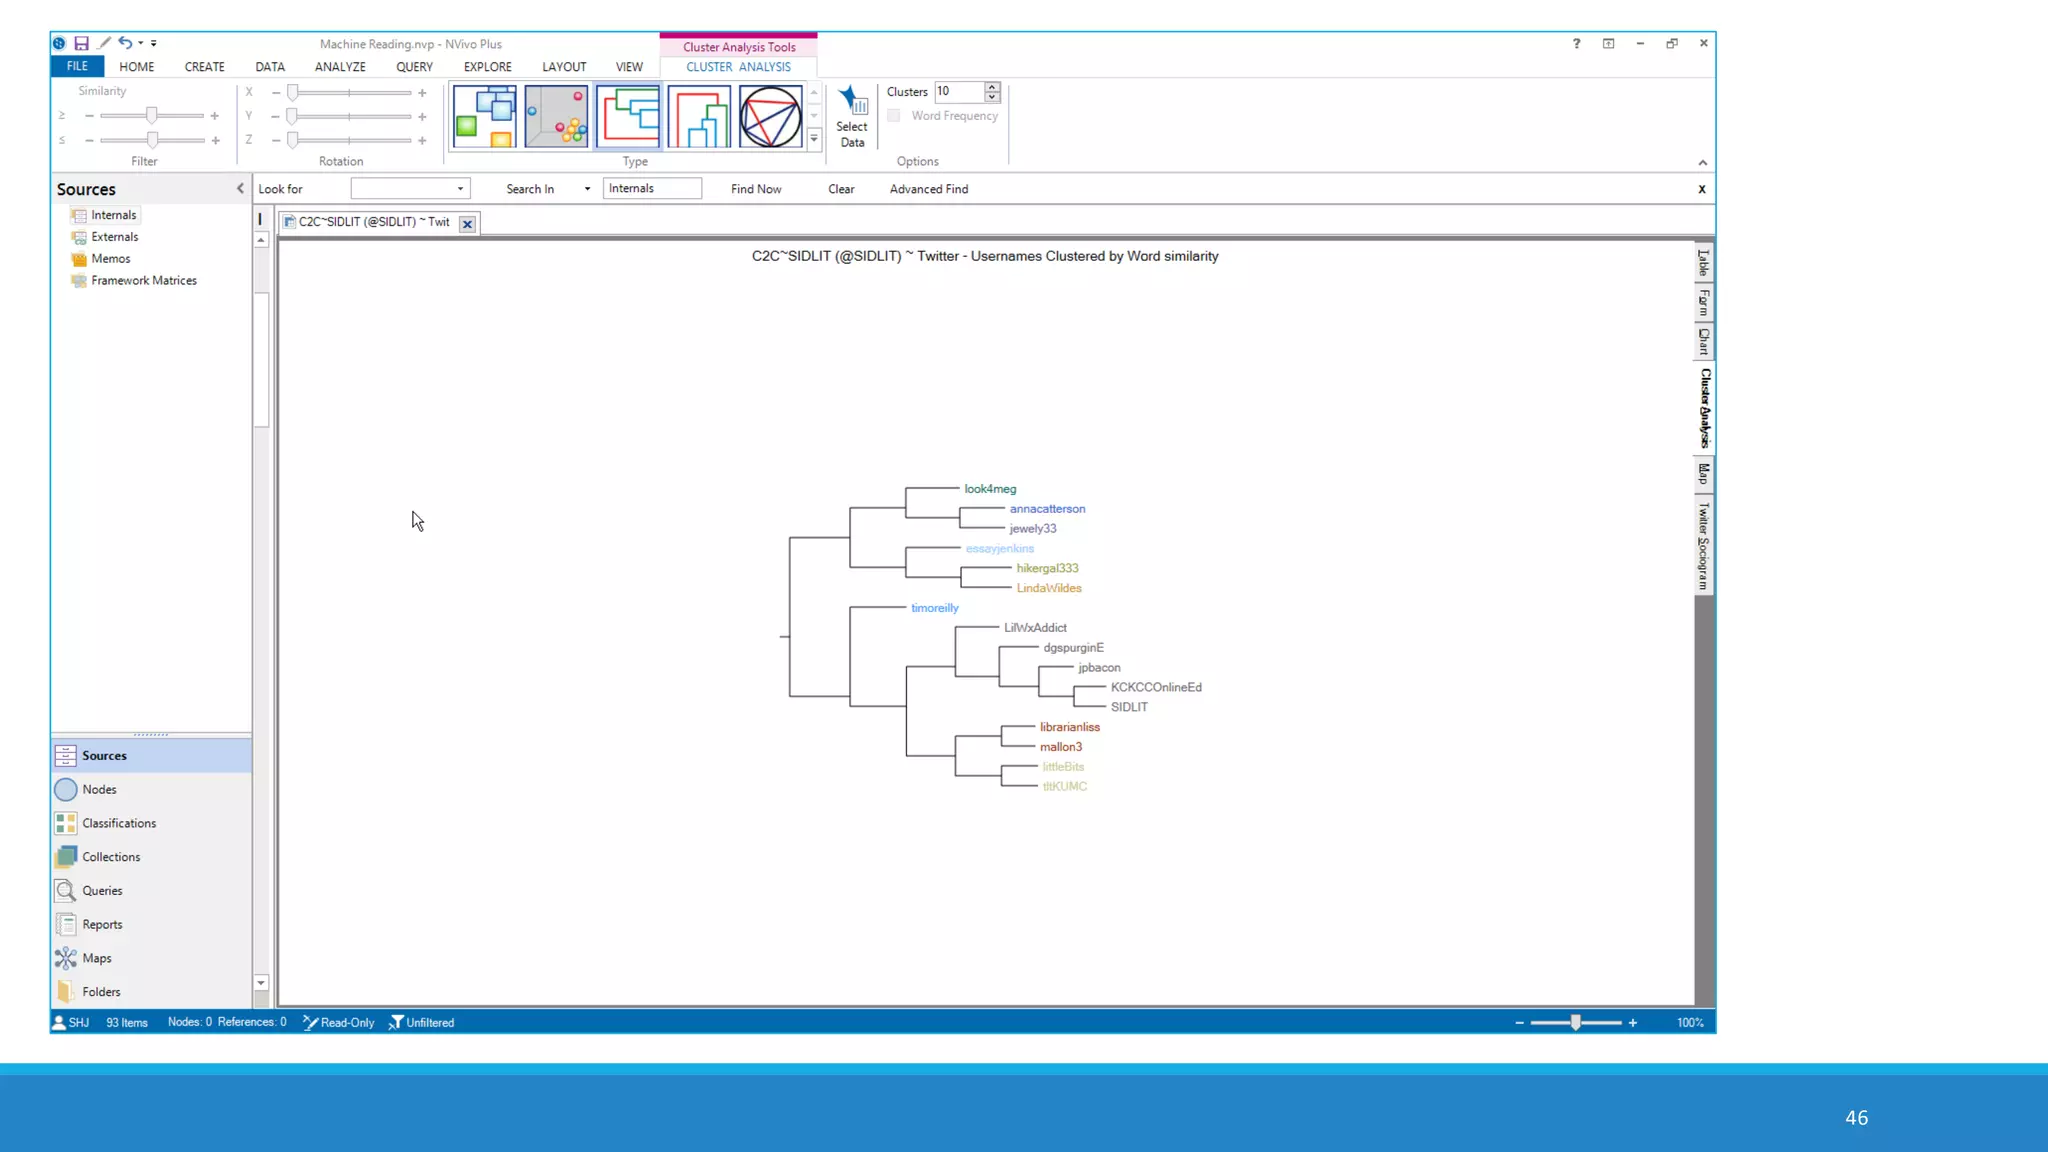Click the Undo arrow in title bar
This screenshot has width=2048, height=1152.
125,43
